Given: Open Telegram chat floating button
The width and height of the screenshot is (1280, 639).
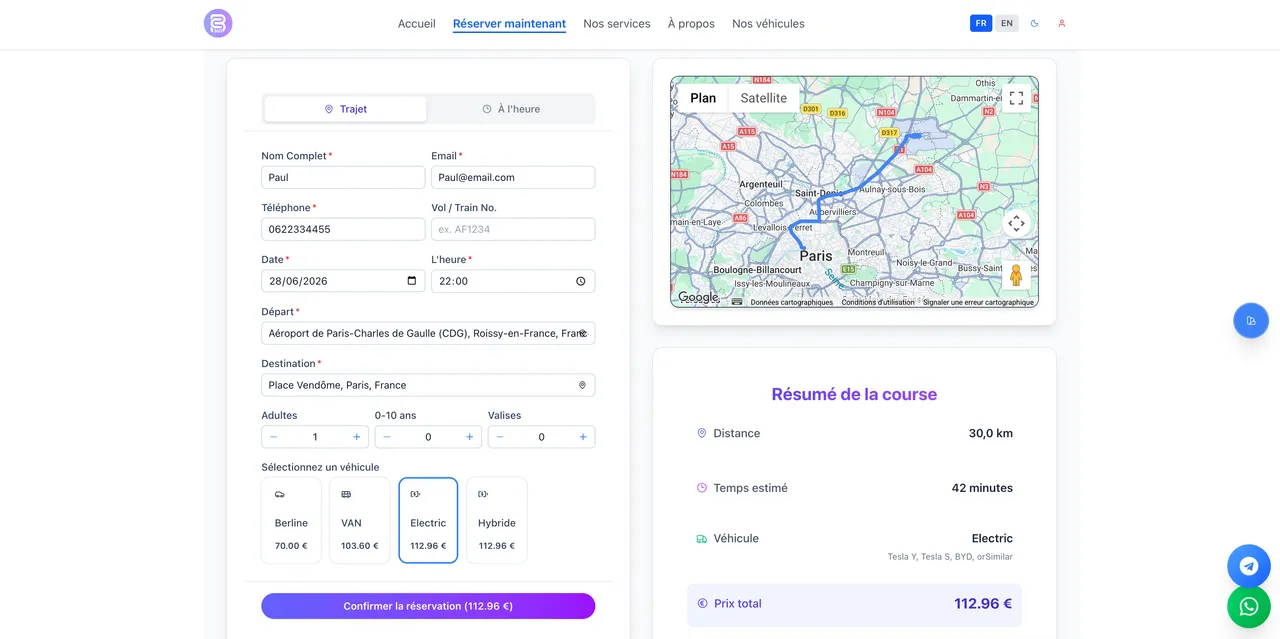Looking at the screenshot, I should [1249, 566].
